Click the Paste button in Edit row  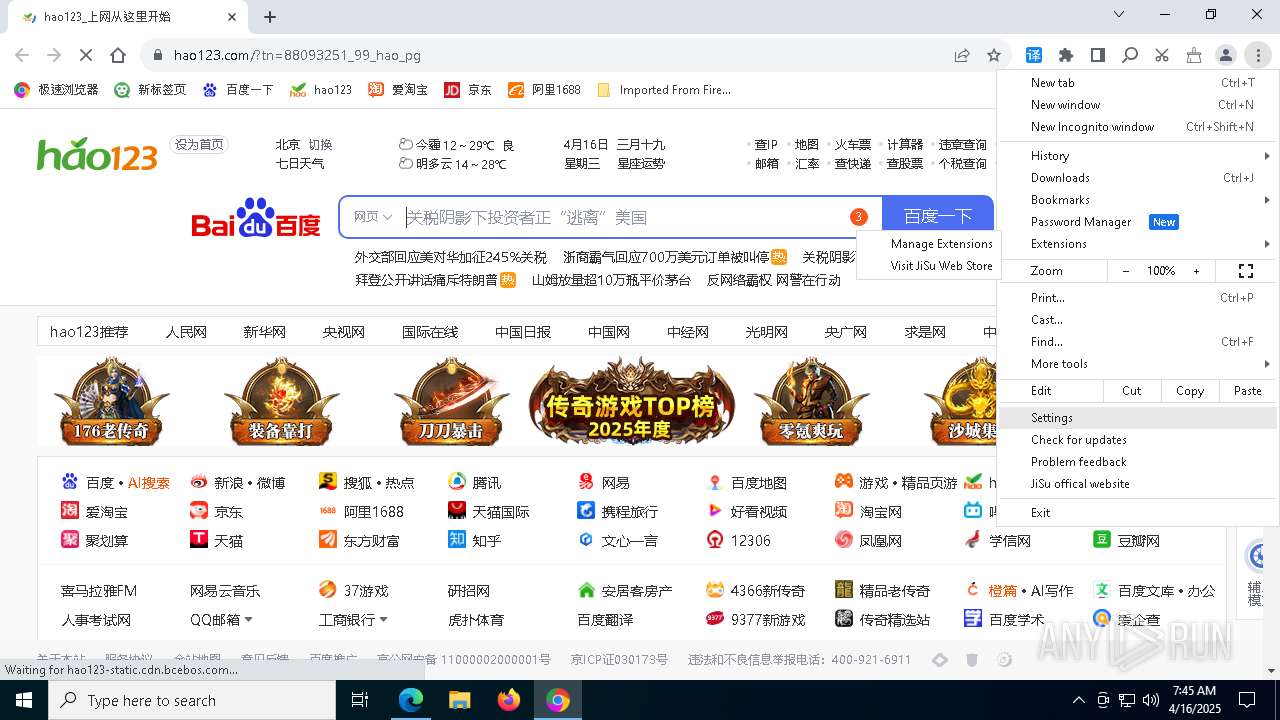point(1248,391)
